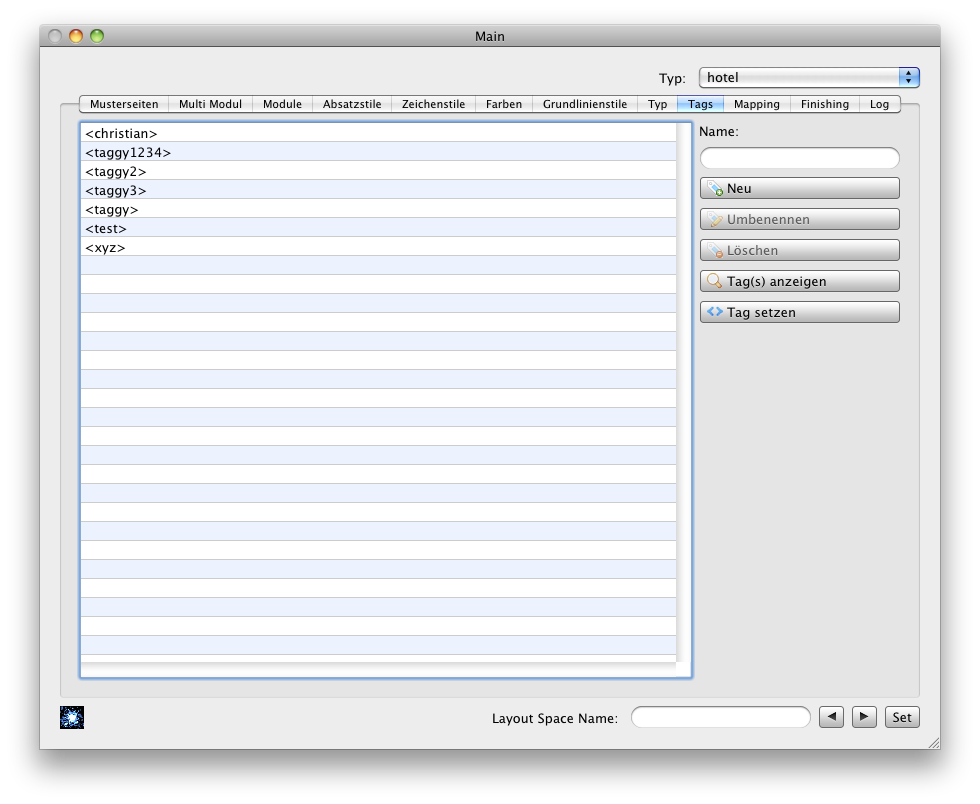The width and height of the screenshot is (980, 804).
Task: Open the Log tab
Action: coord(879,104)
